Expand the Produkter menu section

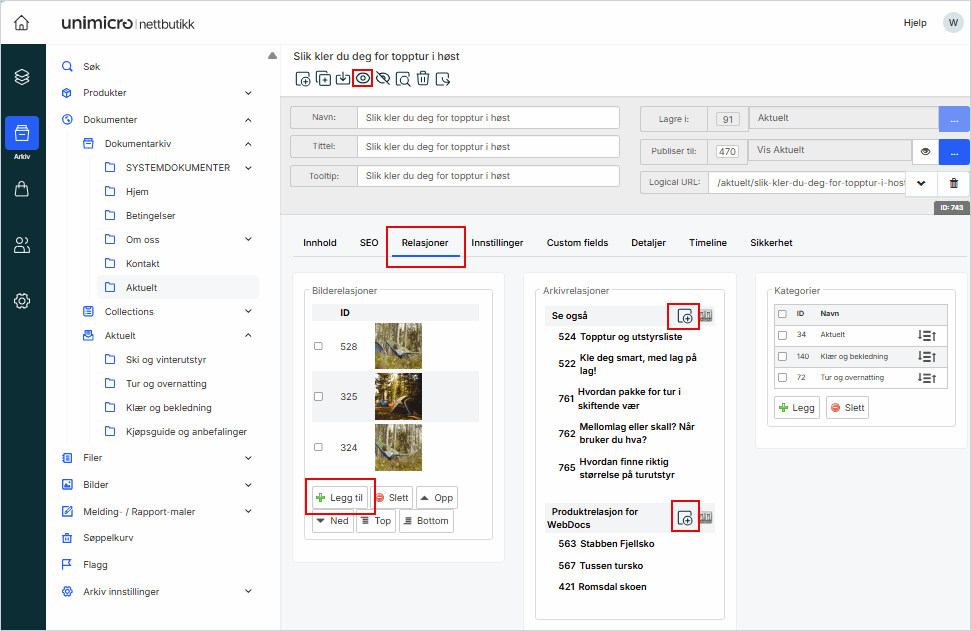[248, 93]
